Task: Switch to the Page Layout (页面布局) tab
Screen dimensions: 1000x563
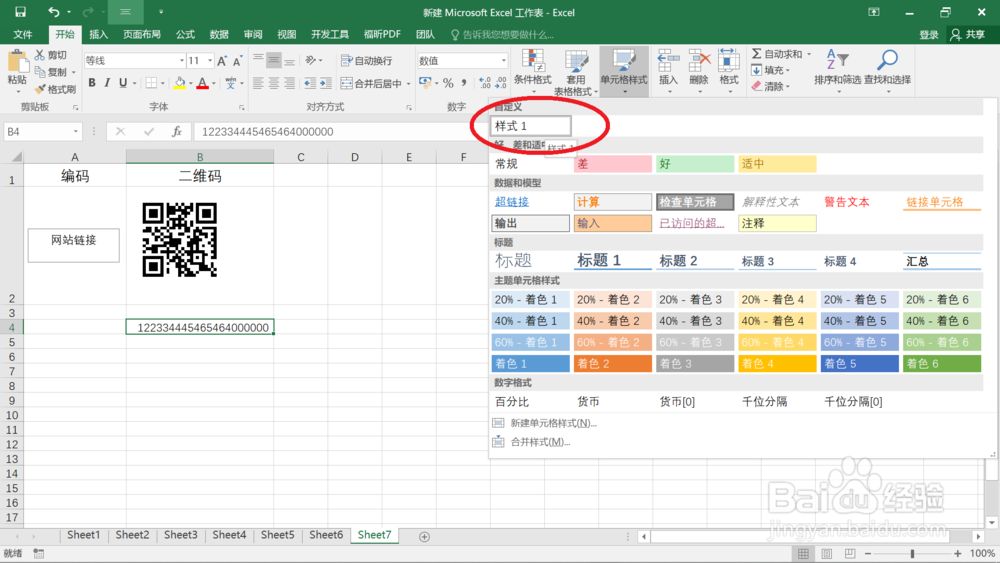Action: (x=142, y=34)
